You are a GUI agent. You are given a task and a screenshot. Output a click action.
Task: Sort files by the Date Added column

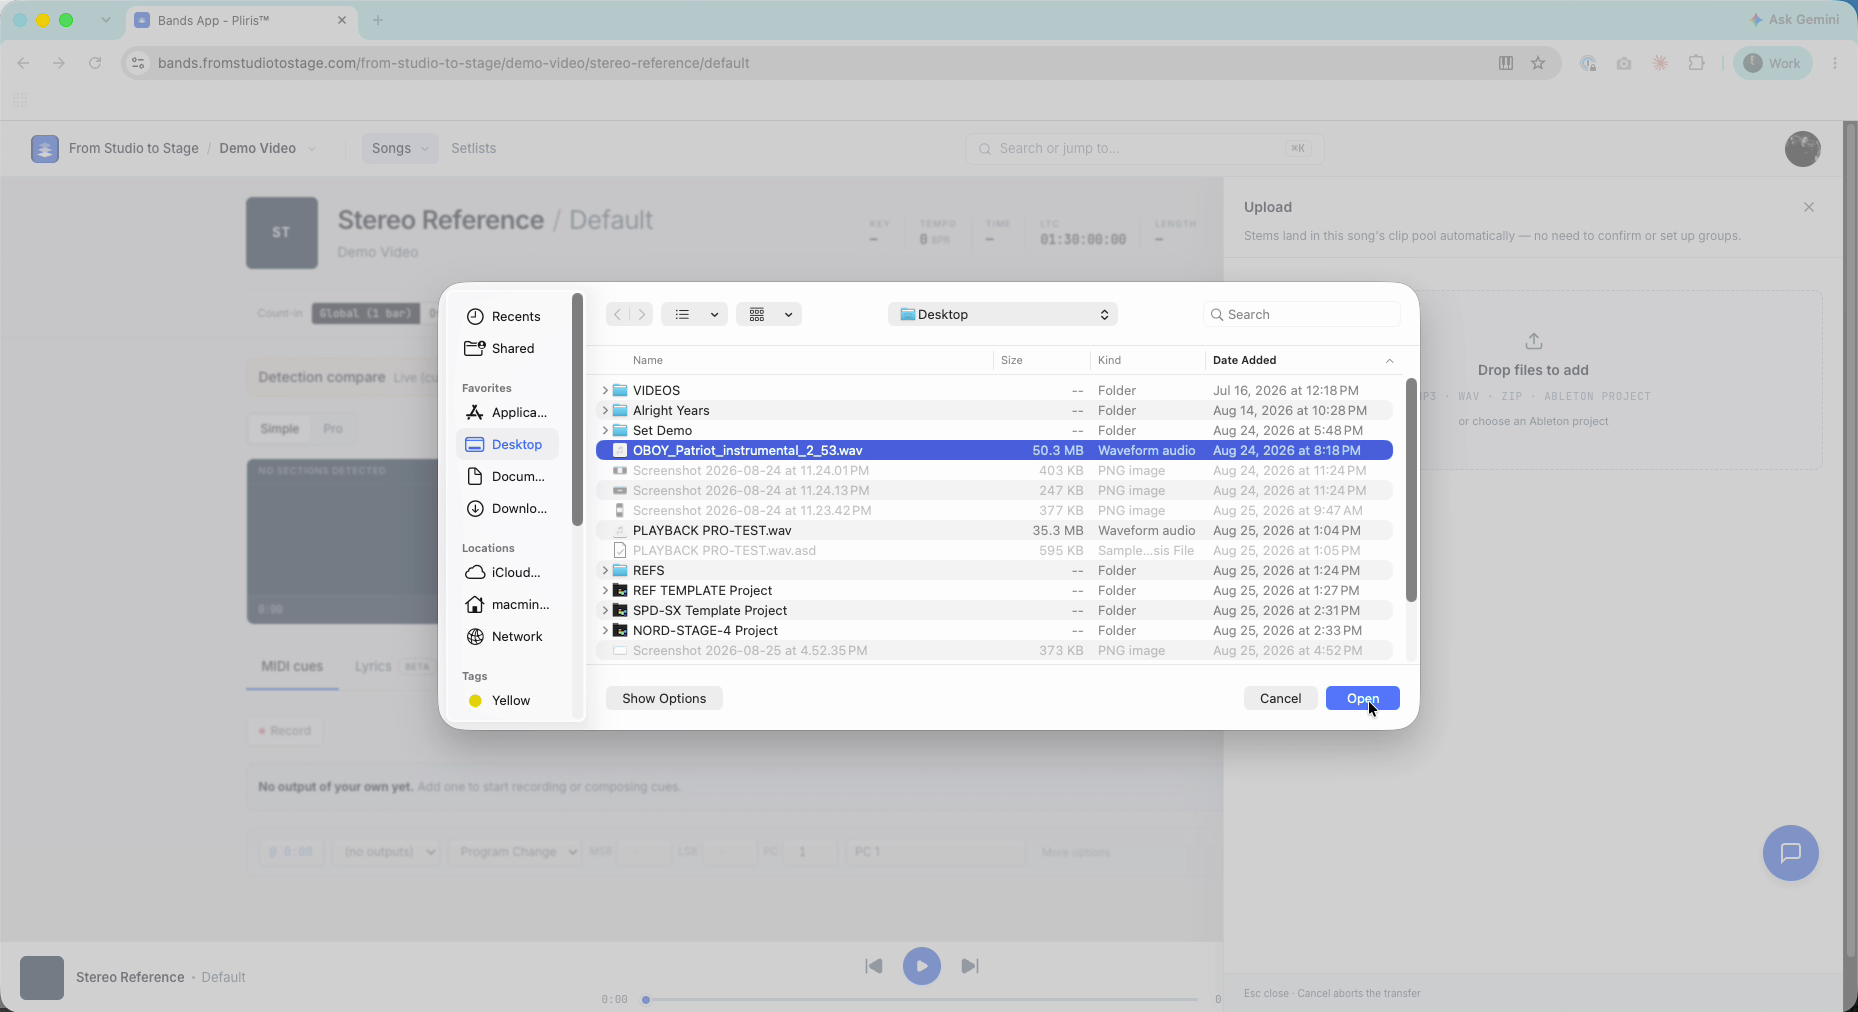[x=1244, y=360]
